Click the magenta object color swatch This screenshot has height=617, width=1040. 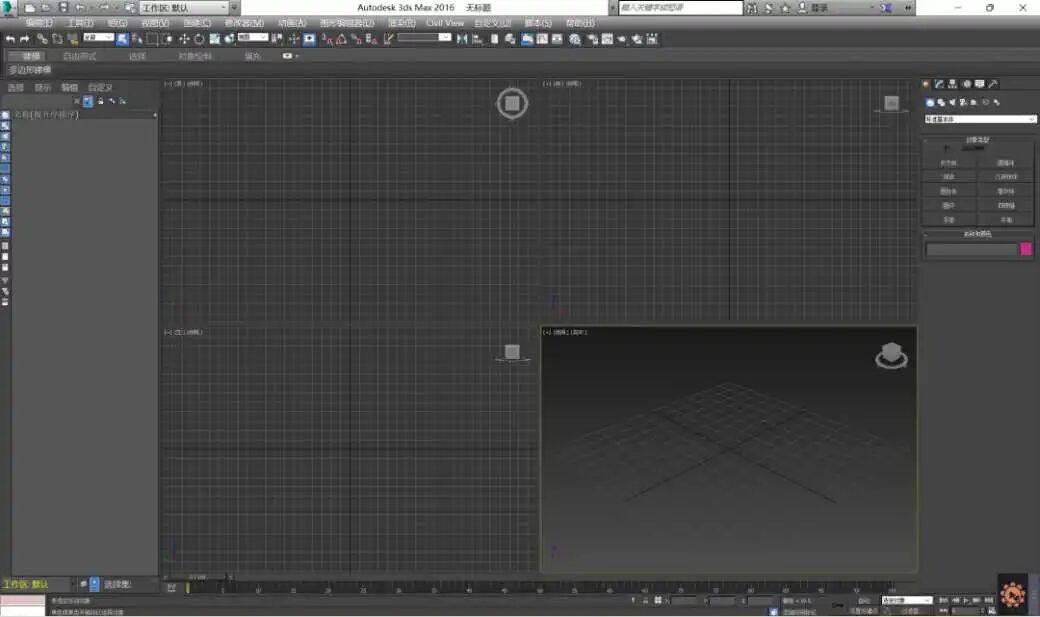pos(1026,249)
